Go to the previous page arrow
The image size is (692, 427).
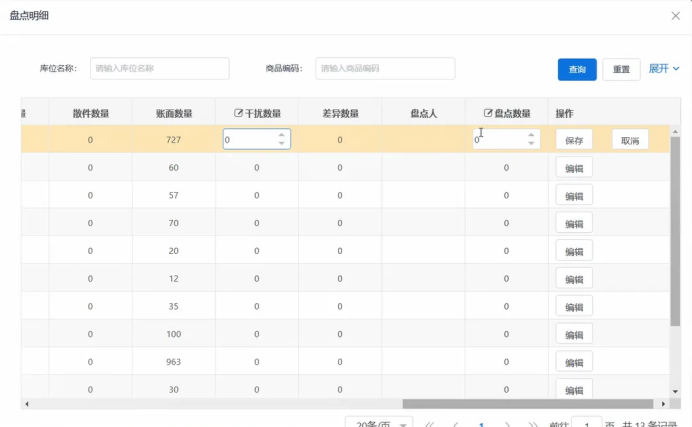pos(455,424)
